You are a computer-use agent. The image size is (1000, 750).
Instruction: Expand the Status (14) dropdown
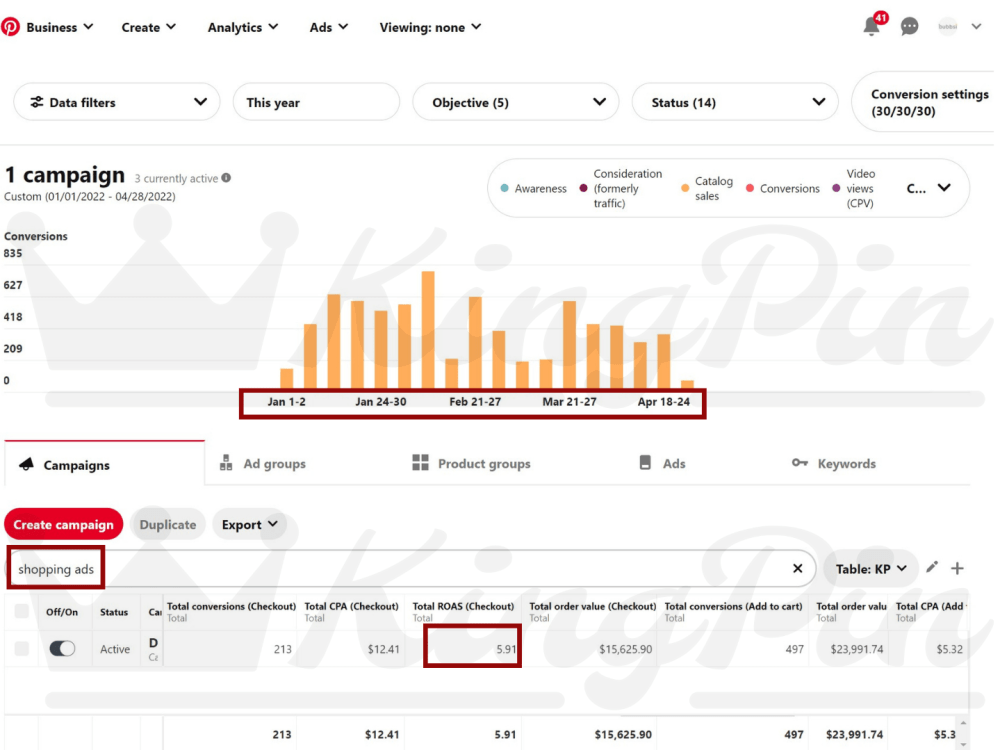(735, 102)
